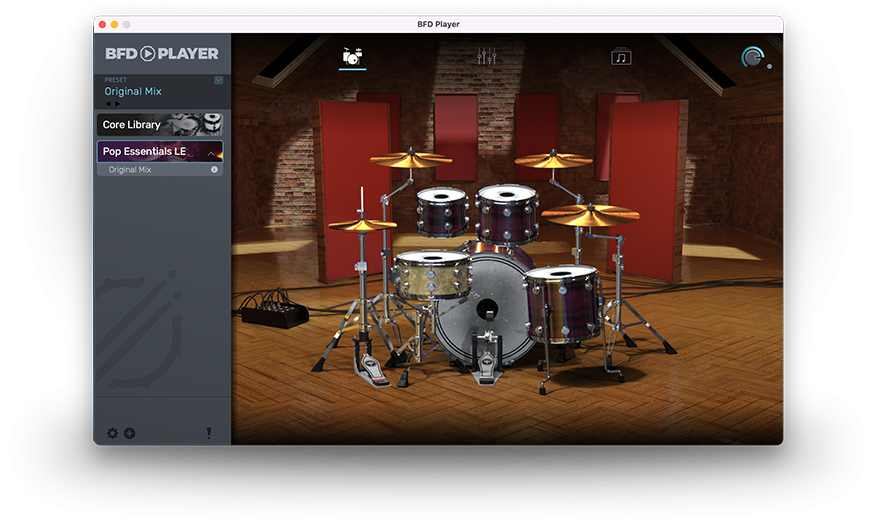Minimize the BFD Player window

point(115,25)
